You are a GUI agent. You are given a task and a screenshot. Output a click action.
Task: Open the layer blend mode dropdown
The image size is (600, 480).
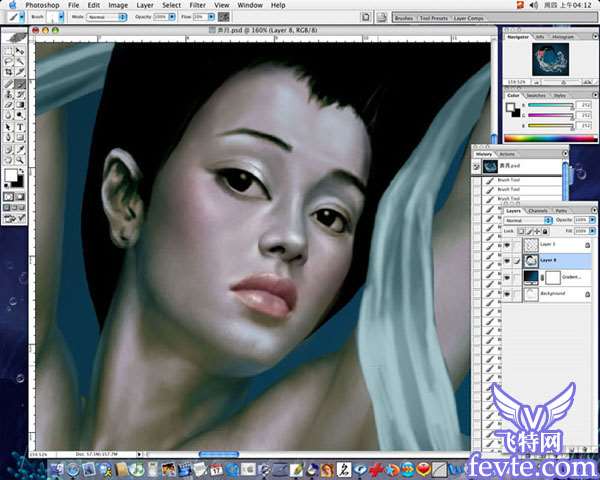pyautogui.click(x=528, y=220)
